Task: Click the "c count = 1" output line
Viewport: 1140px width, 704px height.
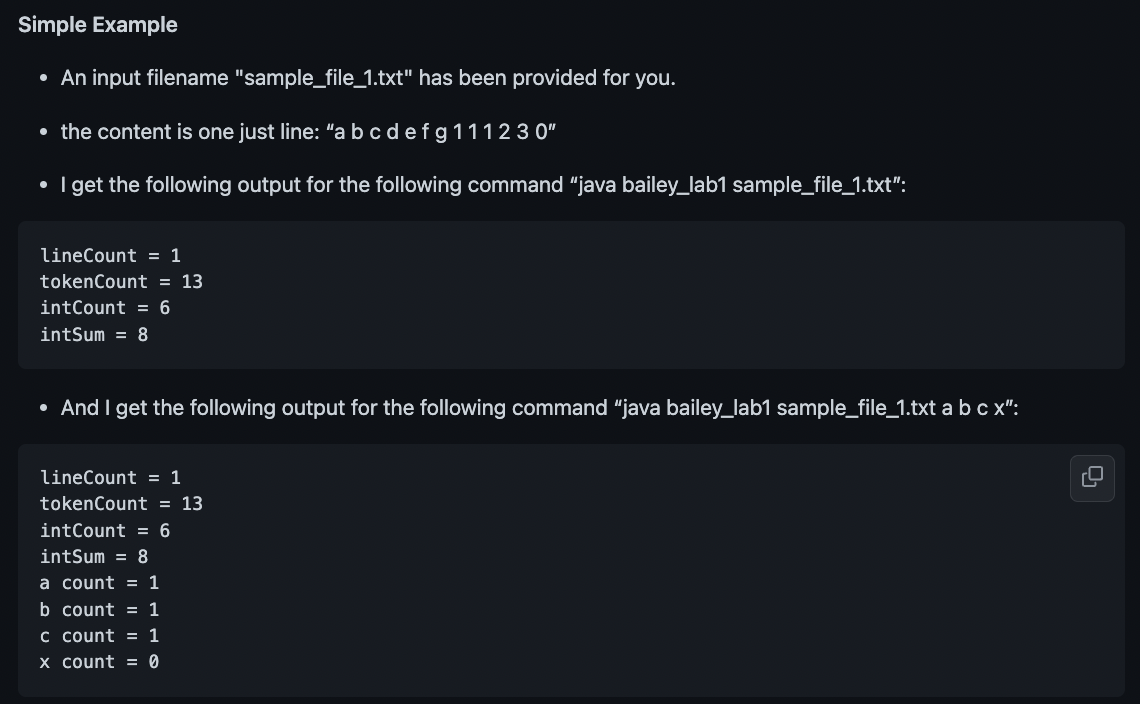Action: (99, 636)
